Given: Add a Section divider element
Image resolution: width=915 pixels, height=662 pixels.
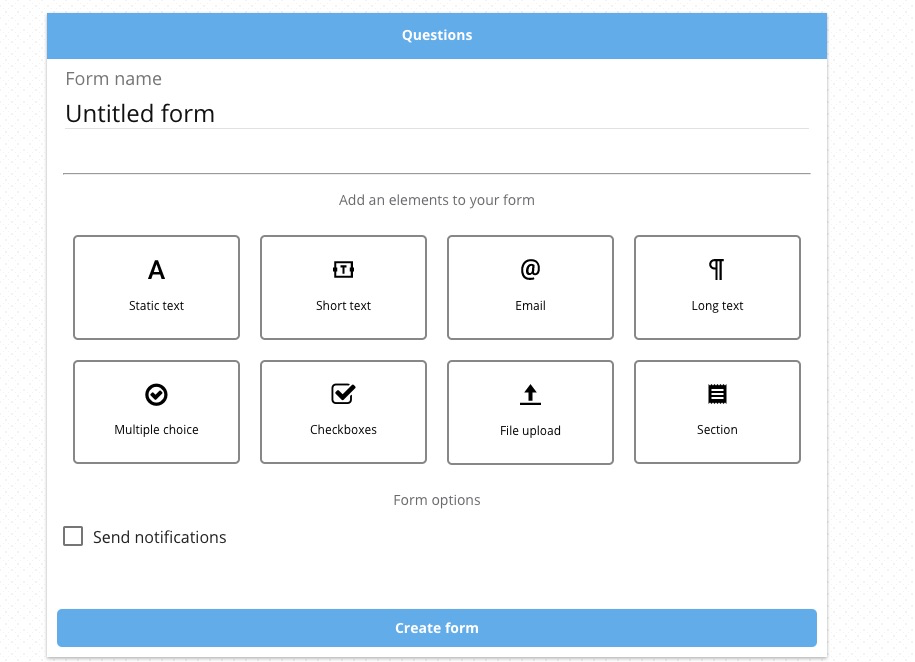Looking at the screenshot, I should tap(717, 412).
